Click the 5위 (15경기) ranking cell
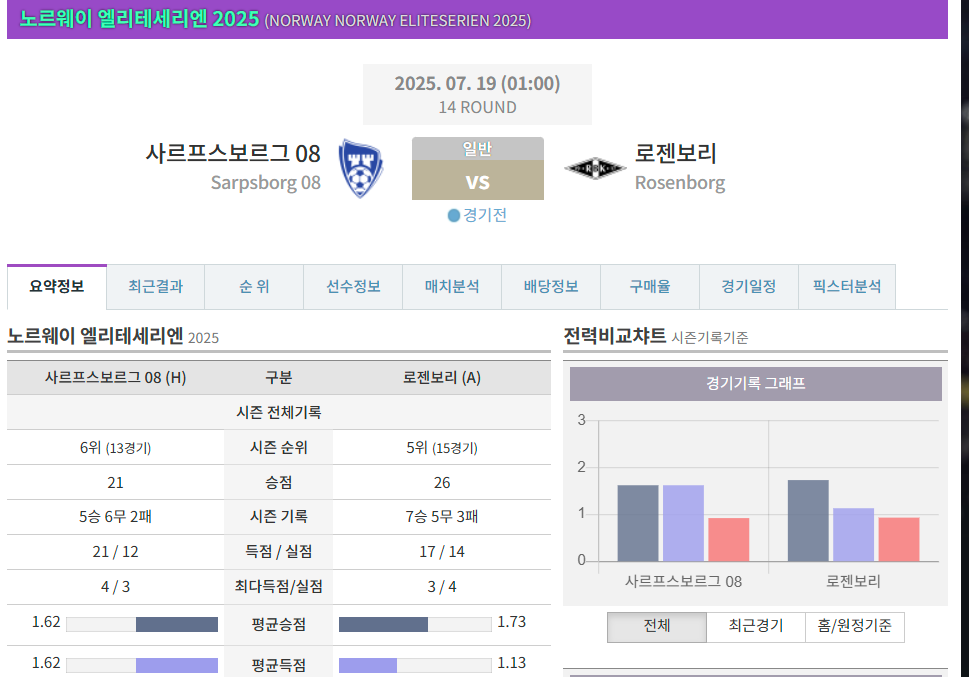969x677 pixels. (x=442, y=448)
